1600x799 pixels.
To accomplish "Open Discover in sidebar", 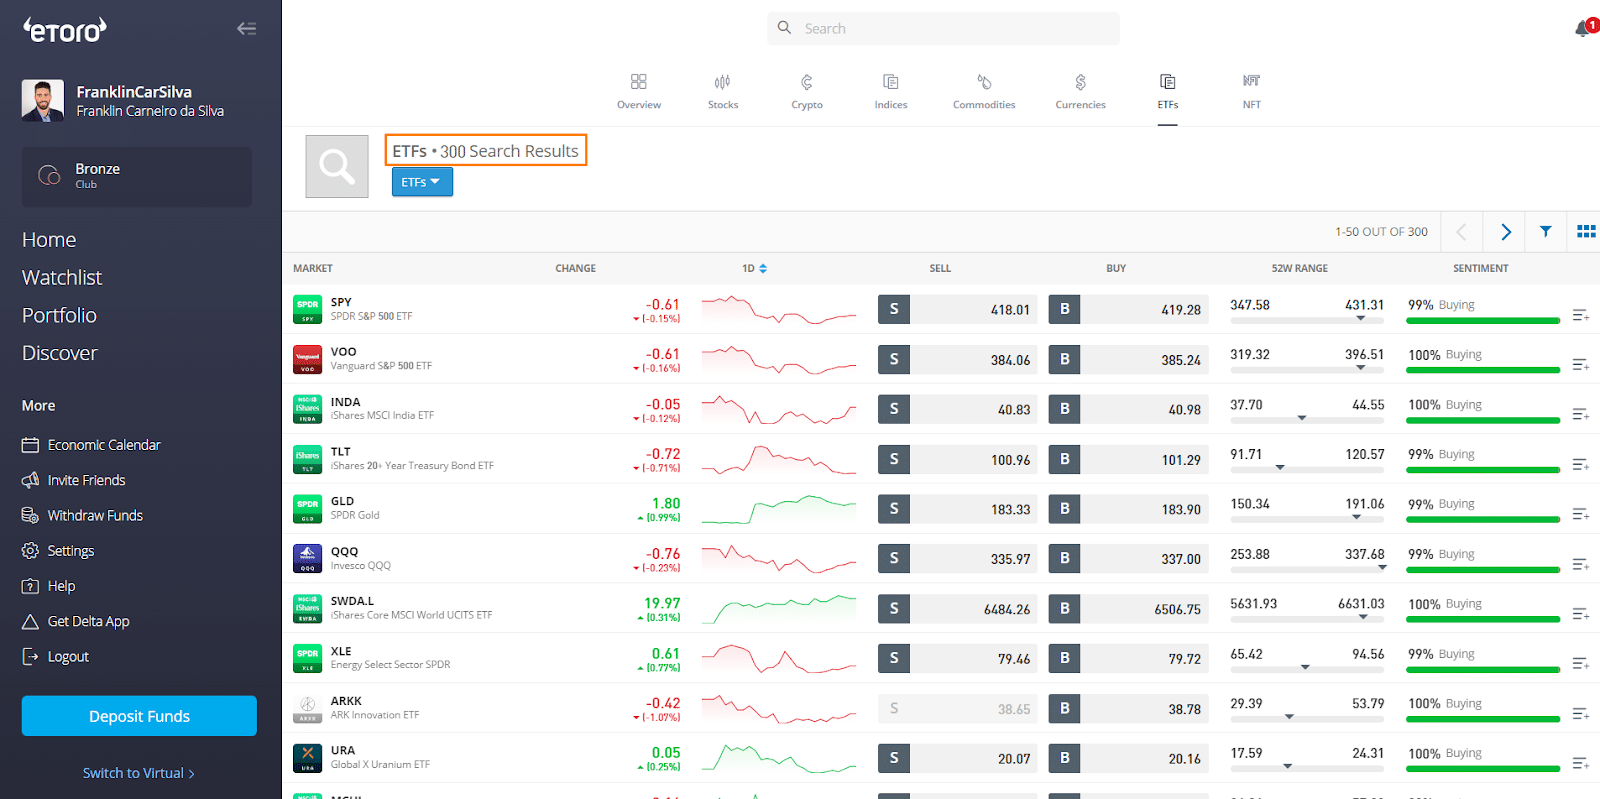I will (60, 353).
